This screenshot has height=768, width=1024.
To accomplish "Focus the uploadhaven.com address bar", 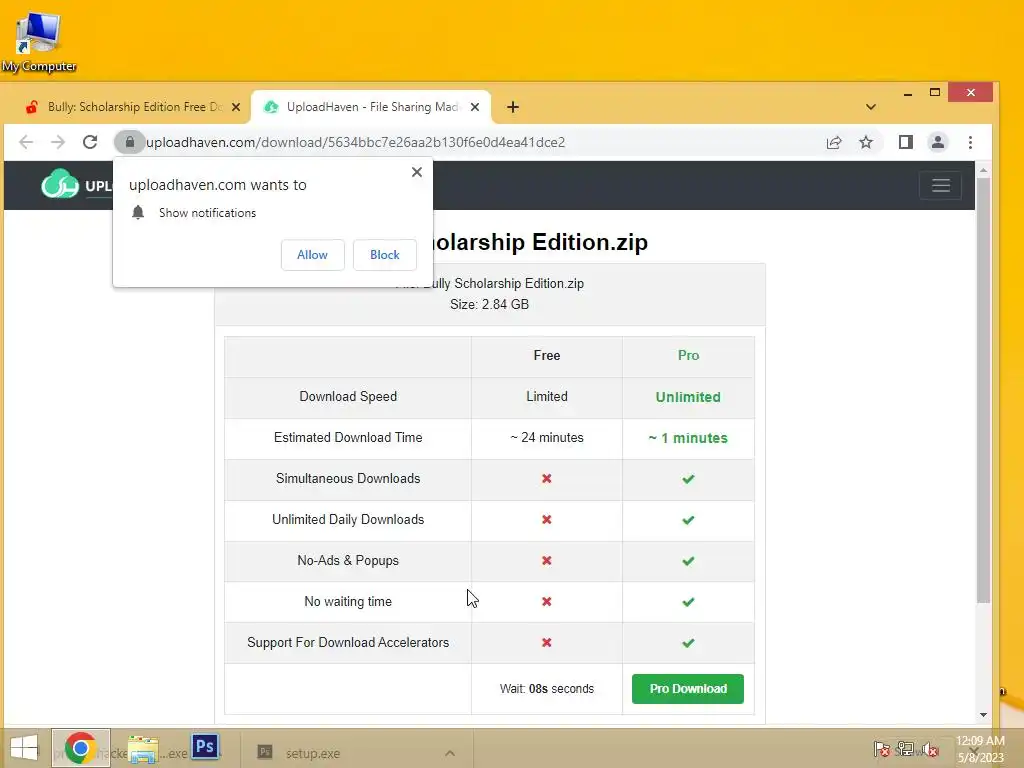I will point(356,142).
